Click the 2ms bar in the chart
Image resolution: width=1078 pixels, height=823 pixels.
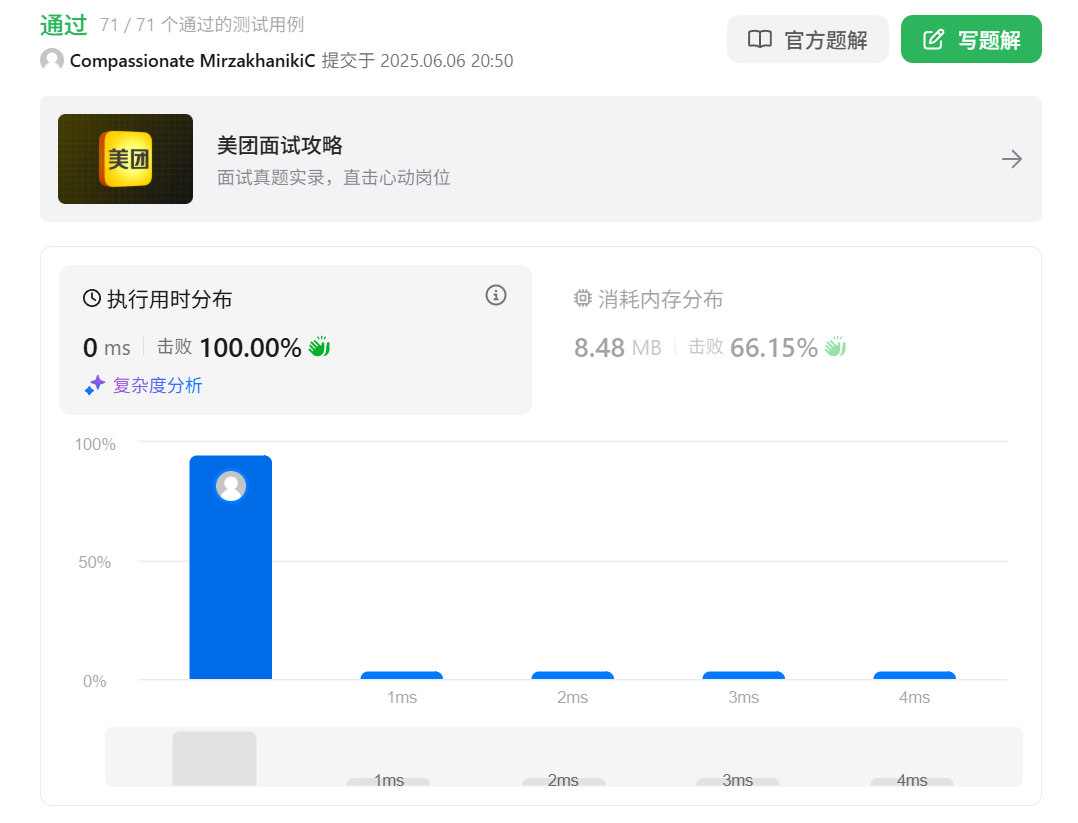point(573,675)
